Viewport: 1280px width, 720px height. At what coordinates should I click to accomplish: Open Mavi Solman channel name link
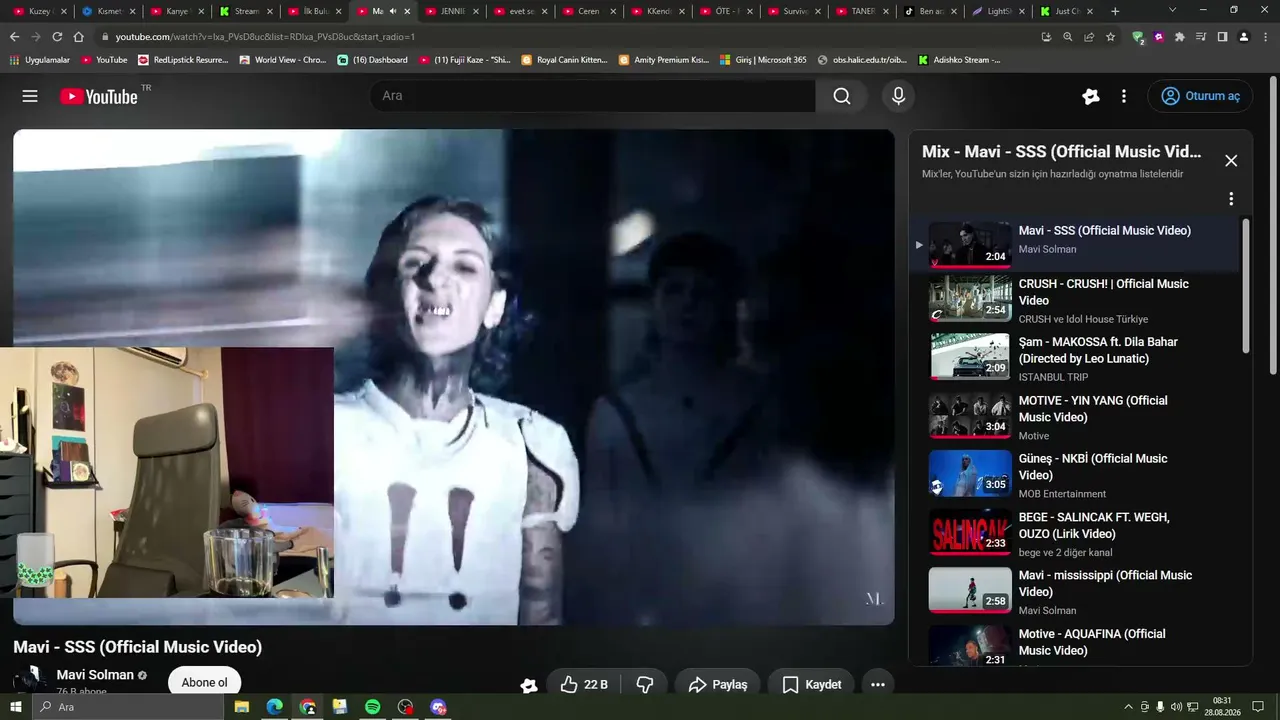point(95,675)
